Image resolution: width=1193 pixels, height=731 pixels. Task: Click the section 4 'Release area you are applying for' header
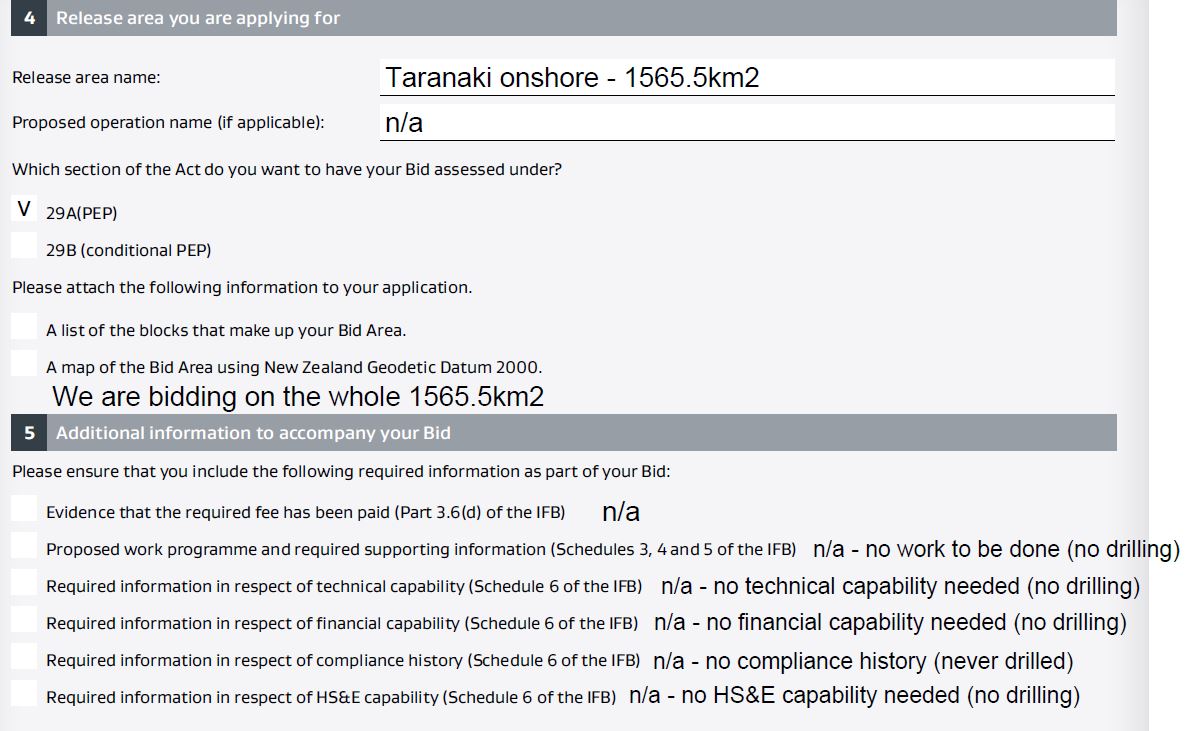pos(198,18)
